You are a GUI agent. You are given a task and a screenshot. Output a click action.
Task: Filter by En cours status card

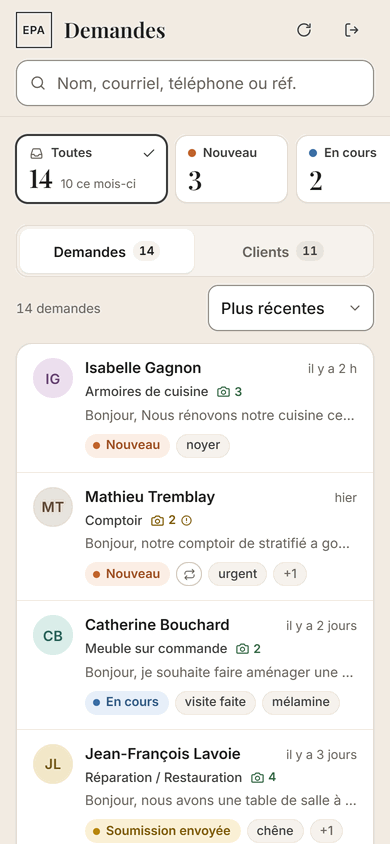pos(344,169)
